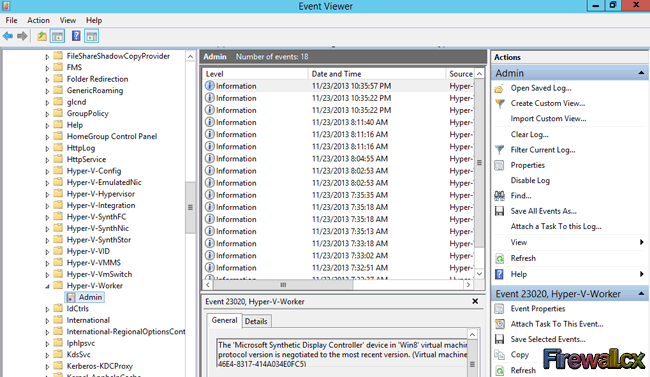Image resolution: width=650 pixels, height=377 pixels.
Task: Open the View submenu arrow
Action: pyautogui.click(x=641, y=242)
